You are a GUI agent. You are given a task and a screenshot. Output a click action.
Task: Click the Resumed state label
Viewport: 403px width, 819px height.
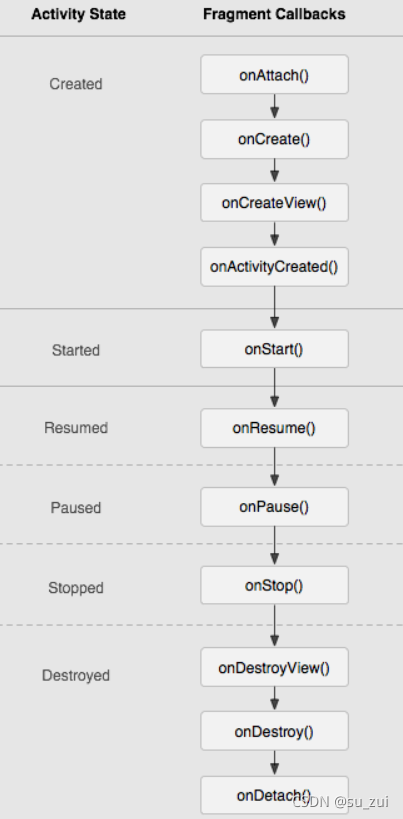76,428
